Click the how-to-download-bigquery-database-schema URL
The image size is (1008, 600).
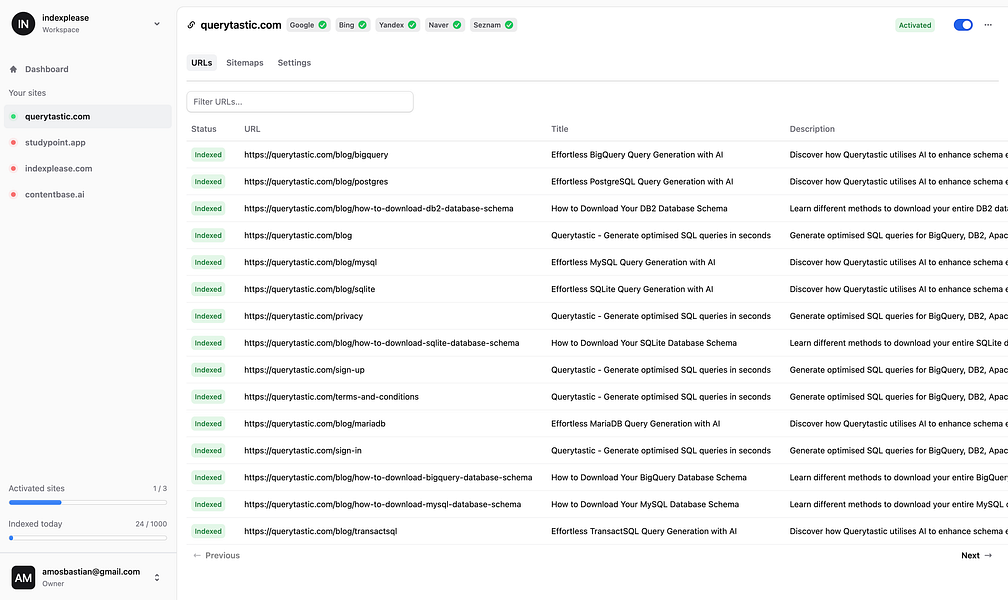tap(388, 478)
